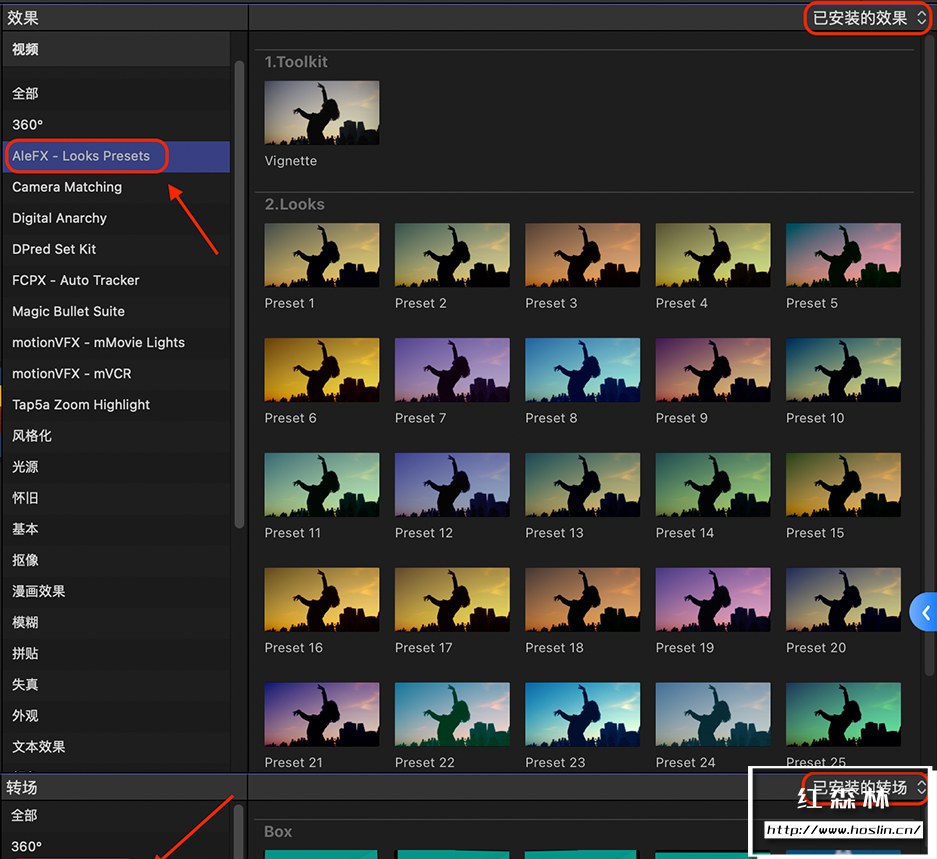The width and height of the screenshot is (937, 859).
Task: Select 全部 in the 效果 sidebar
Action: coord(116,94)
